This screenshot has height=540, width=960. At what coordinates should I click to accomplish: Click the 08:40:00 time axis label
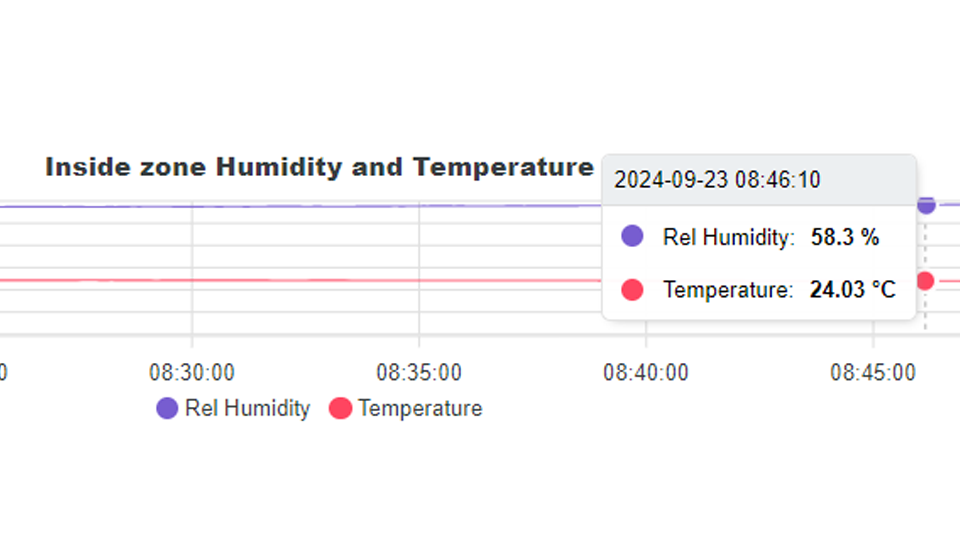tap(646, 372)
